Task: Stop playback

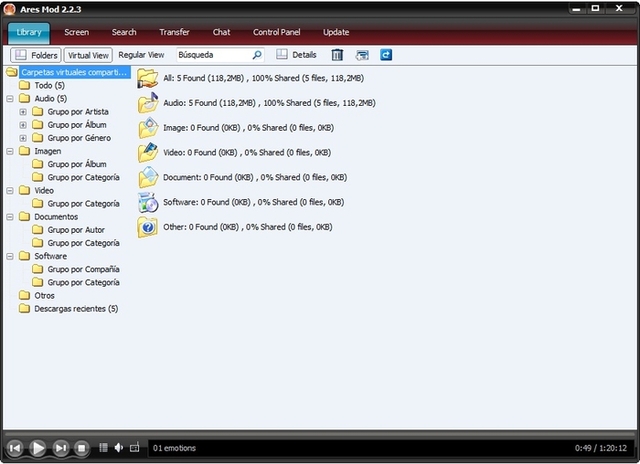Action: 81,448
